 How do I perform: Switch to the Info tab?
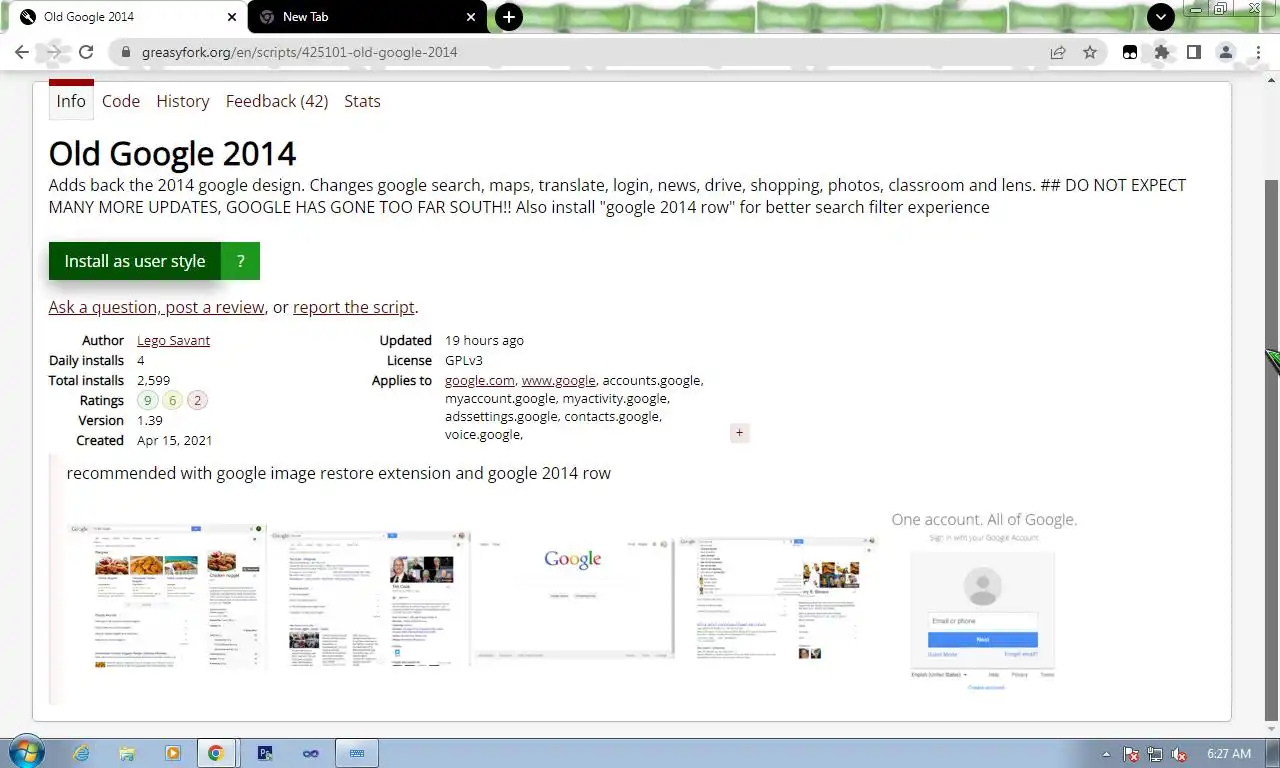71,101
